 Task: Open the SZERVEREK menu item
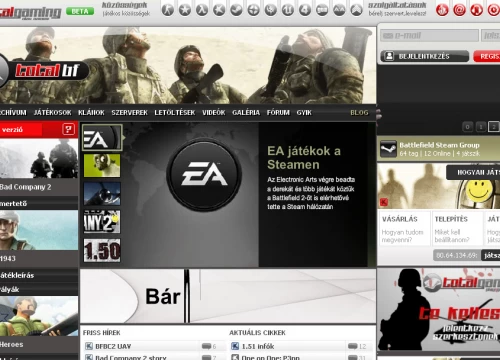pyautogui.click(x=129, y=113)
